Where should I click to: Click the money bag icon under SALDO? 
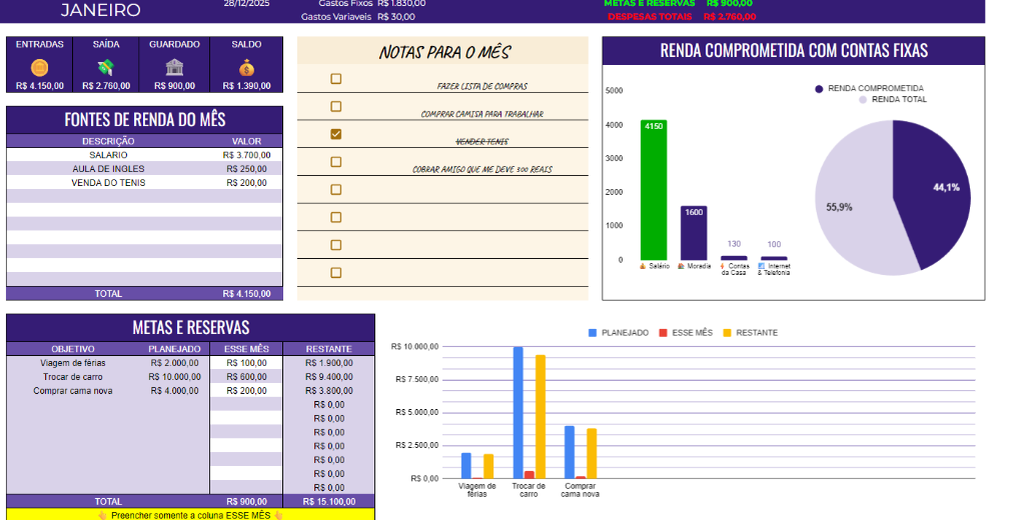tap(246, 67)
